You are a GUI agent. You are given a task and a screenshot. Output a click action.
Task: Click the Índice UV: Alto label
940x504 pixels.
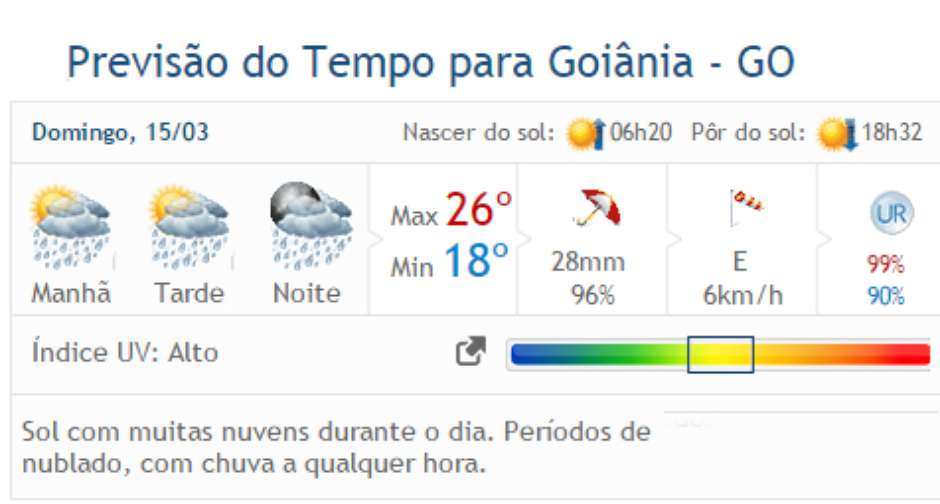[x=125, y=353]
